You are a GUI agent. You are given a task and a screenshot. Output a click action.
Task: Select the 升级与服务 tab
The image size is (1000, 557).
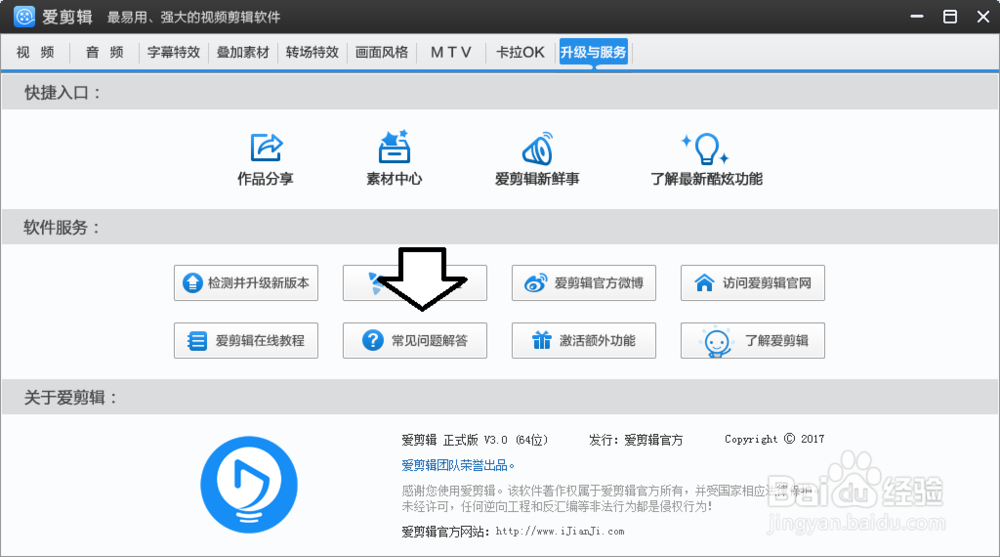593,52
